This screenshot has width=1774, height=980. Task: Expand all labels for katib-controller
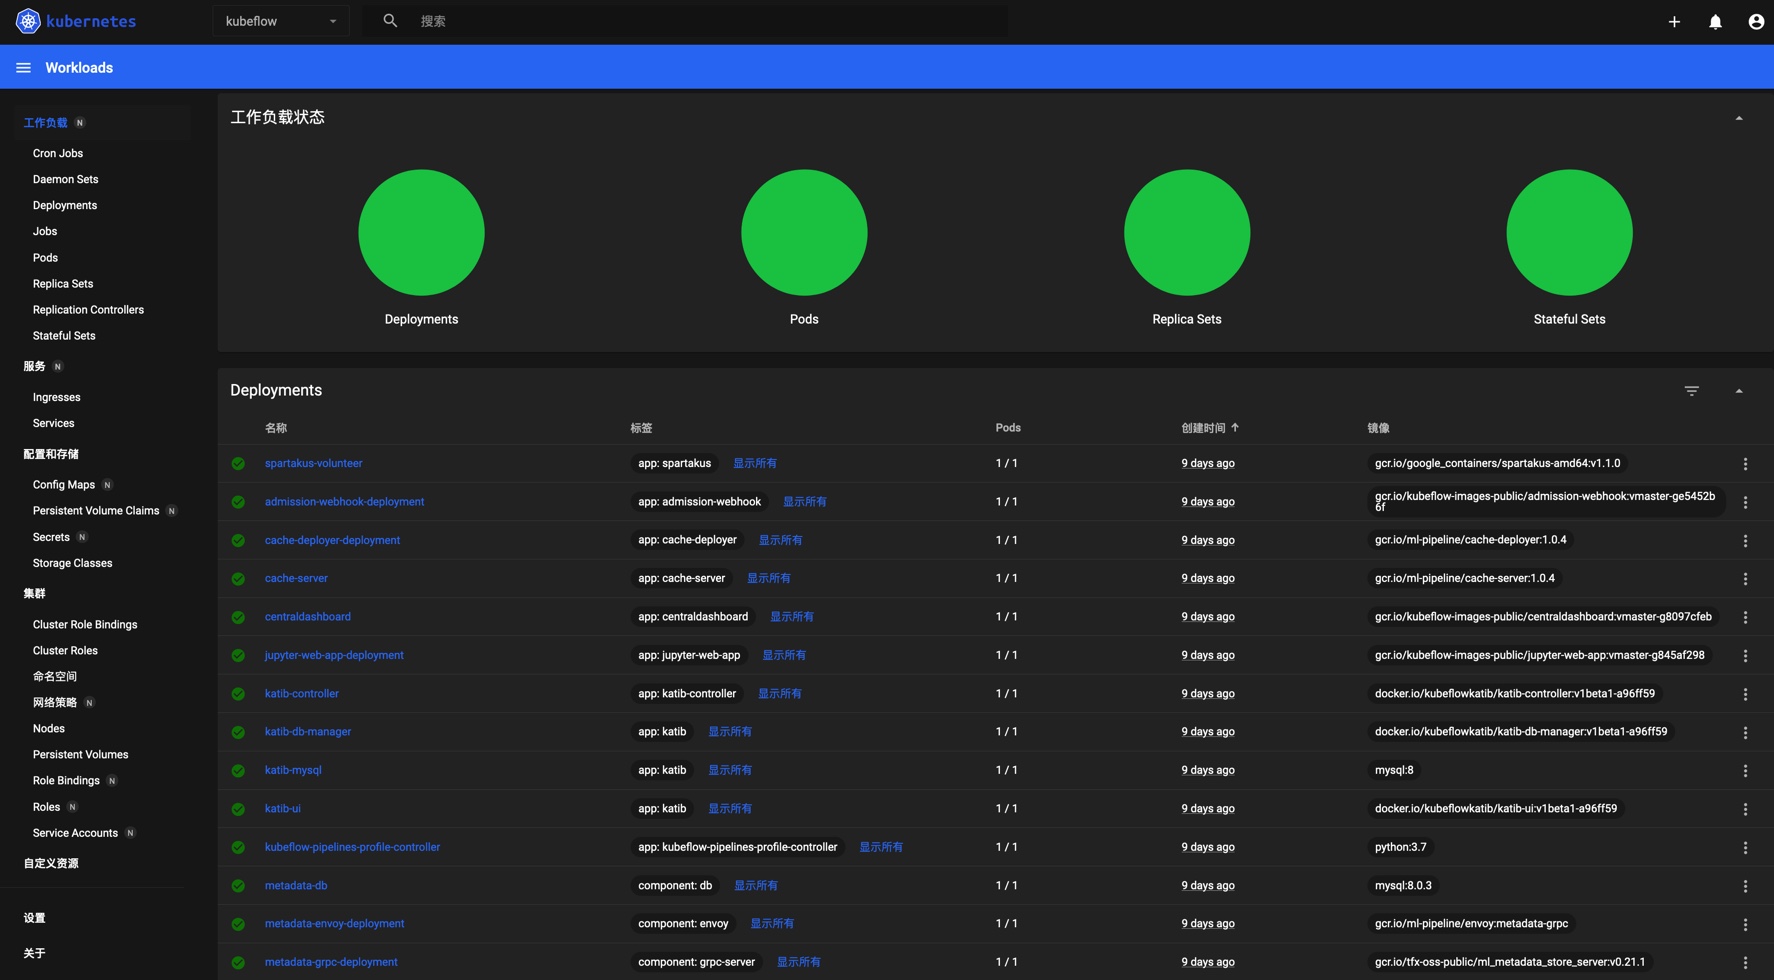click(780, 693)
